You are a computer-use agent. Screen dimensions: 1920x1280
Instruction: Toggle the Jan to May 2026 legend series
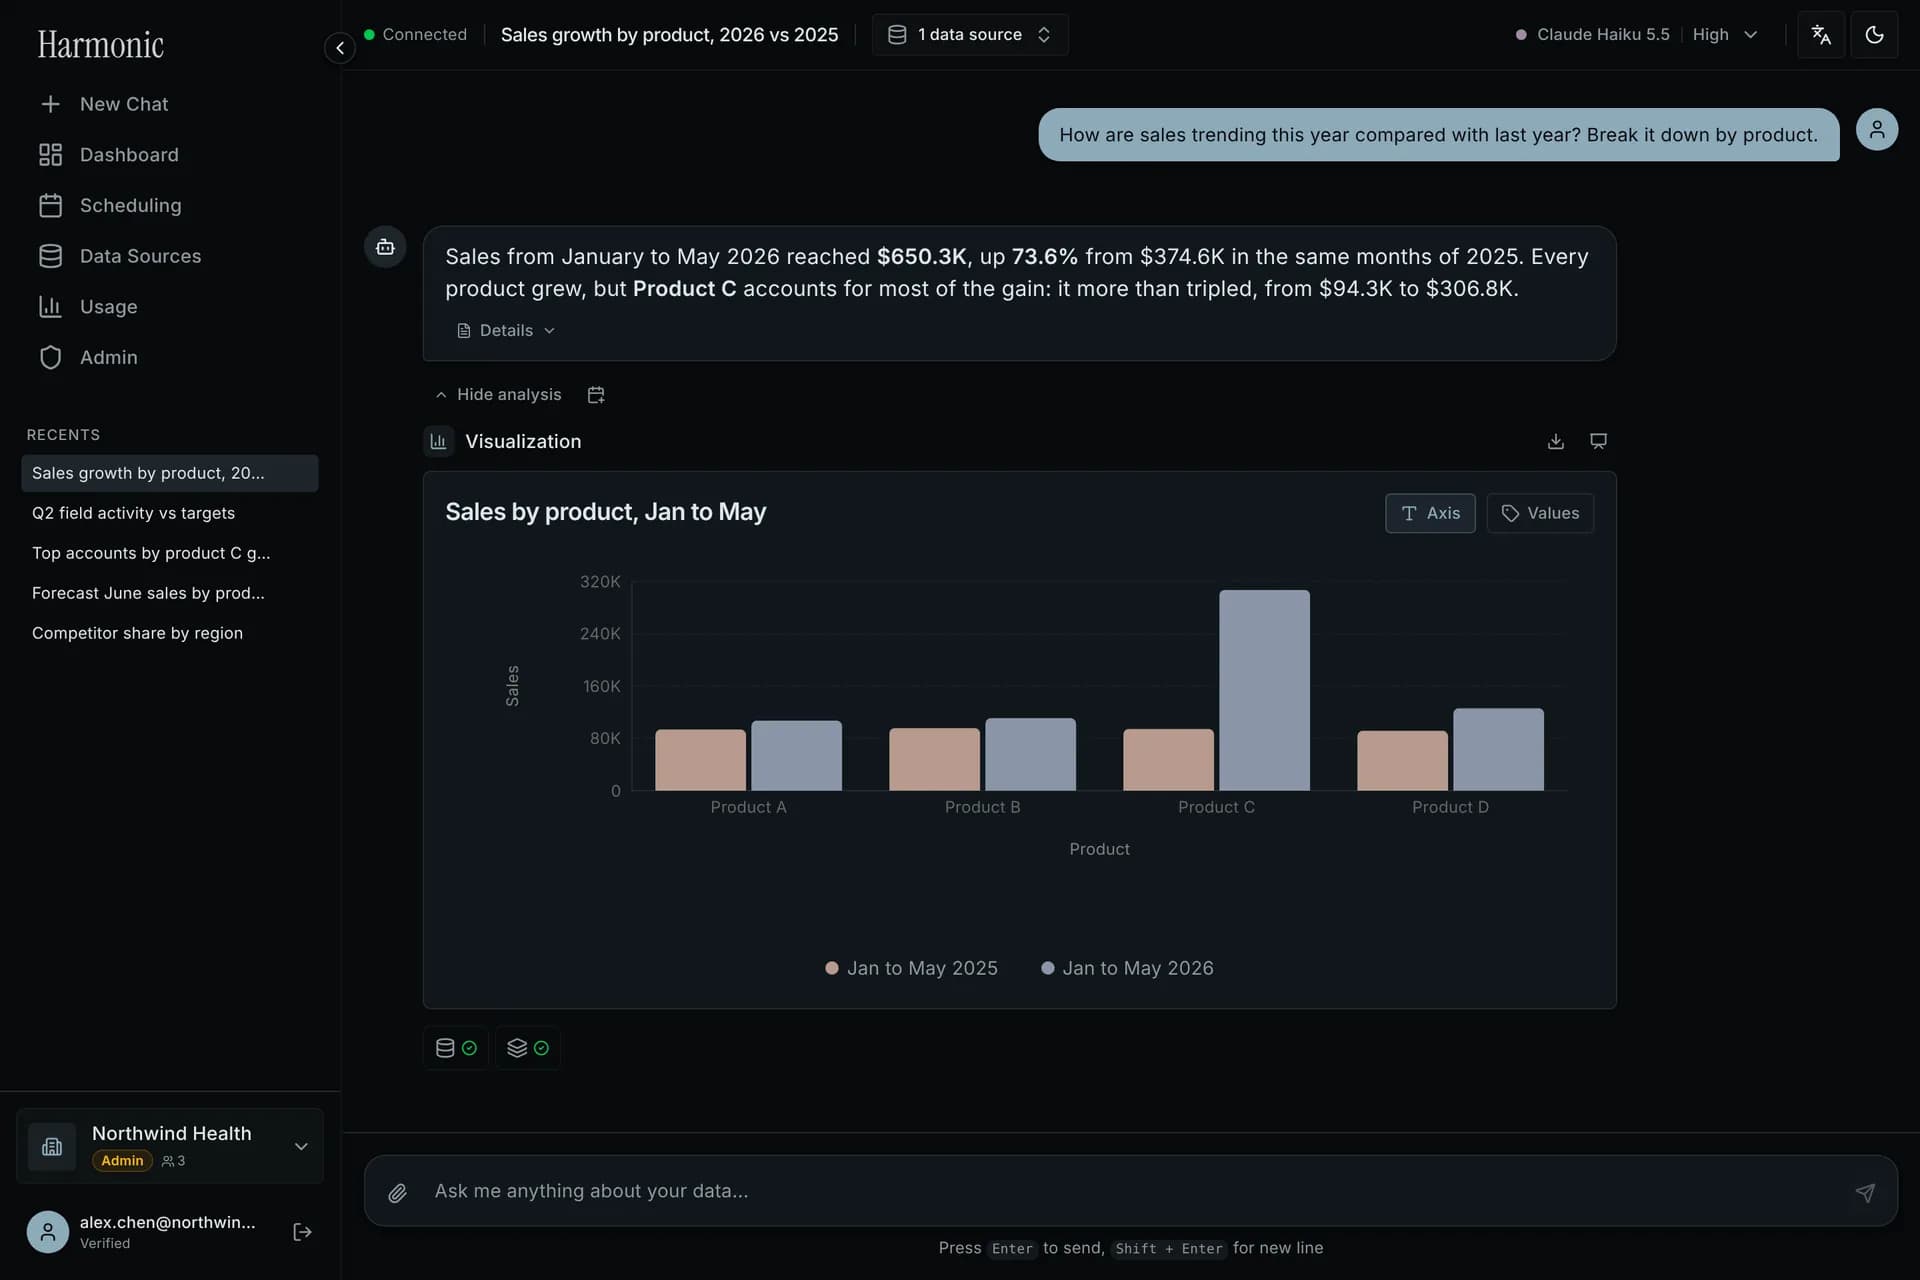click(x=1127, y=968)
